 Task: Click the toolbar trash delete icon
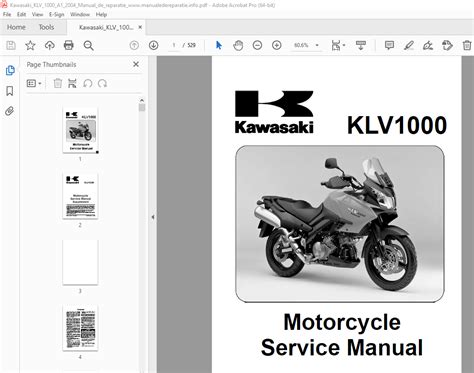[x=467, y=45]
